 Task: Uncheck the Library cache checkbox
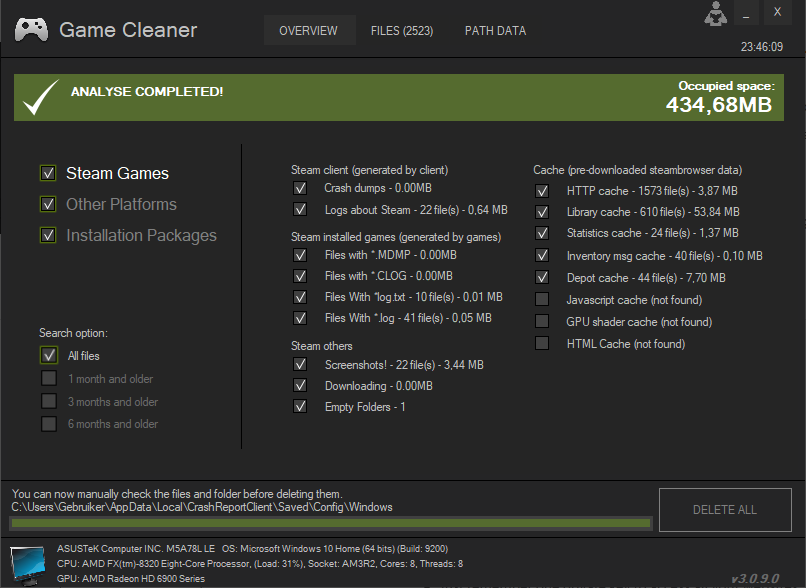coord(542,212)
